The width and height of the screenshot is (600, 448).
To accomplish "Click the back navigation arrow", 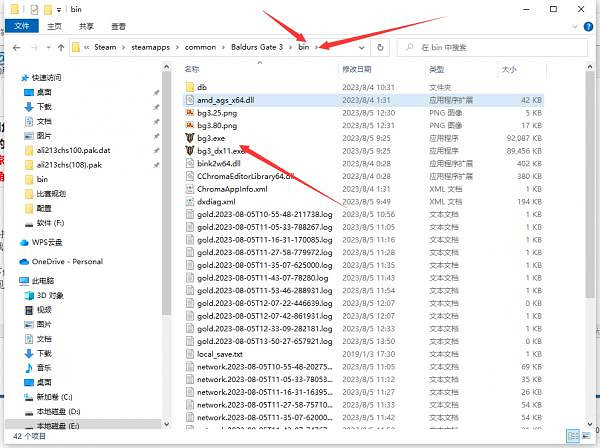I will click(x=11, y=47).
